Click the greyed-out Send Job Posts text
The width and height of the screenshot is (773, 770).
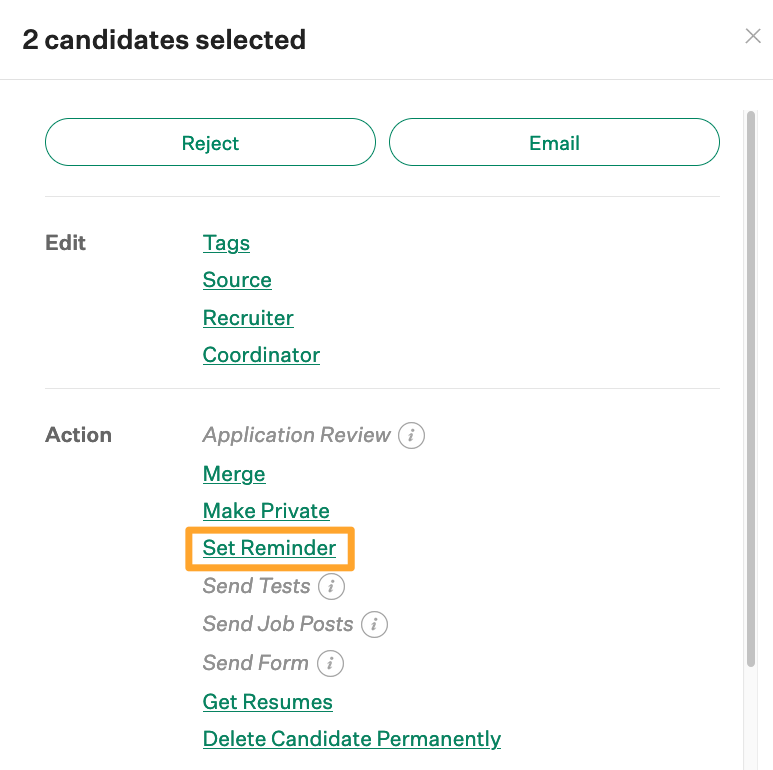(x=278, y=624)
